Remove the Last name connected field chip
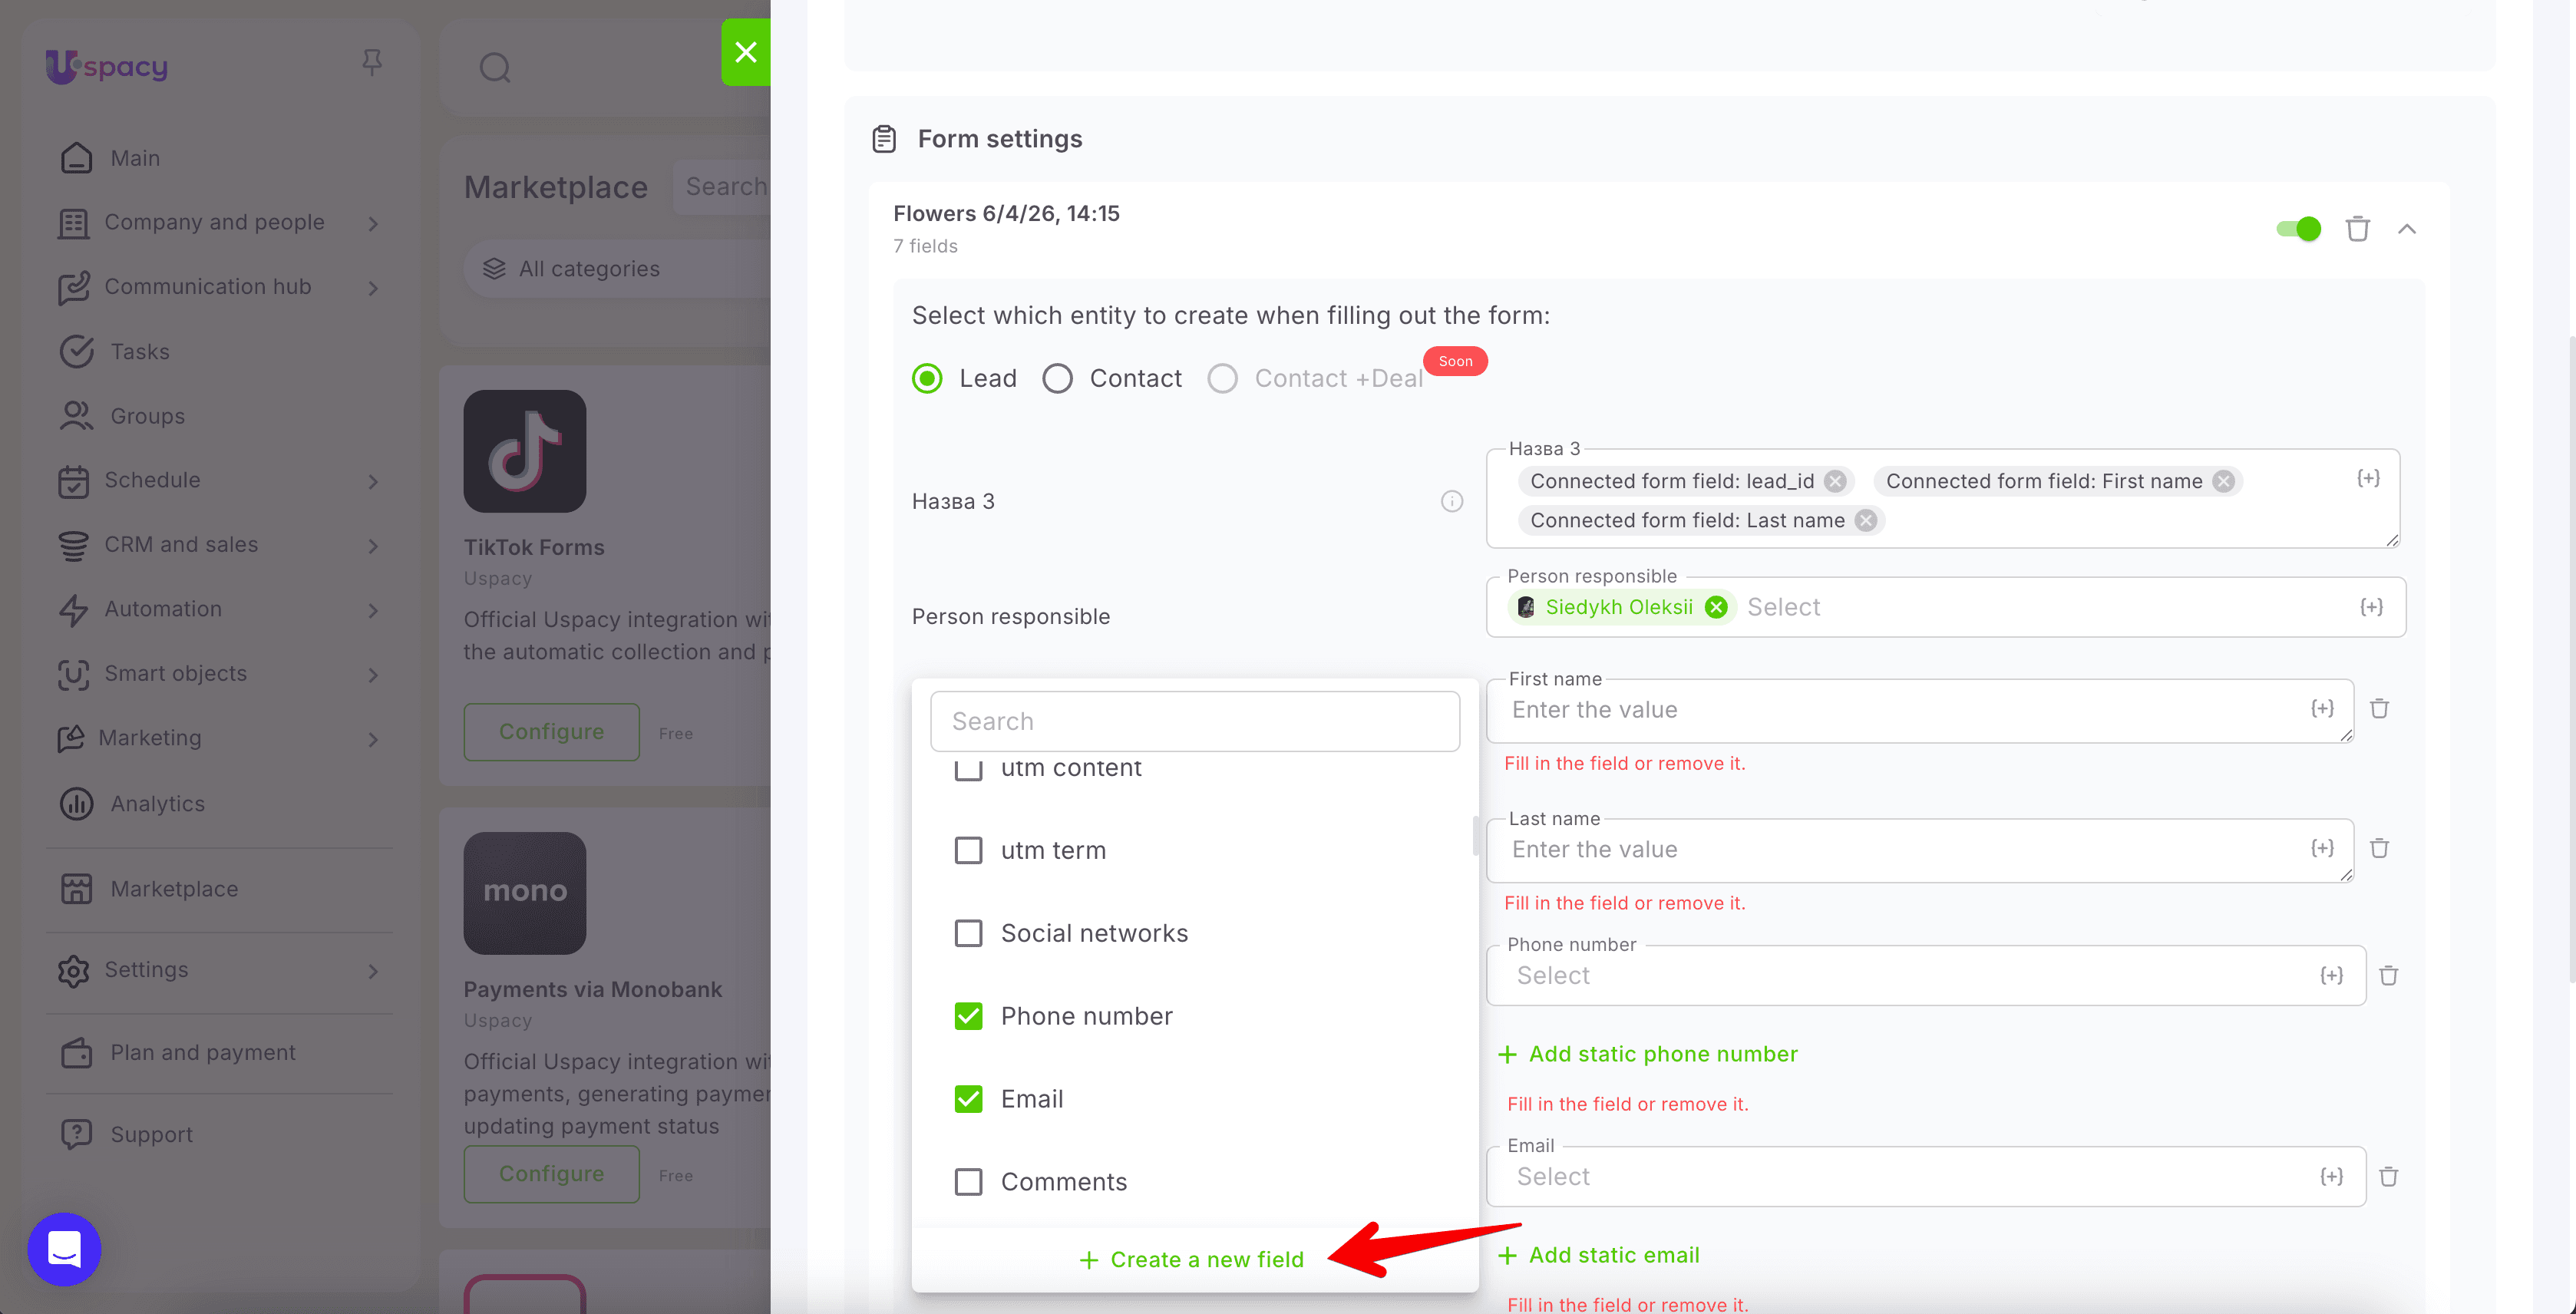This screenshot has height=1314, width=2576. coord(1866,521)
